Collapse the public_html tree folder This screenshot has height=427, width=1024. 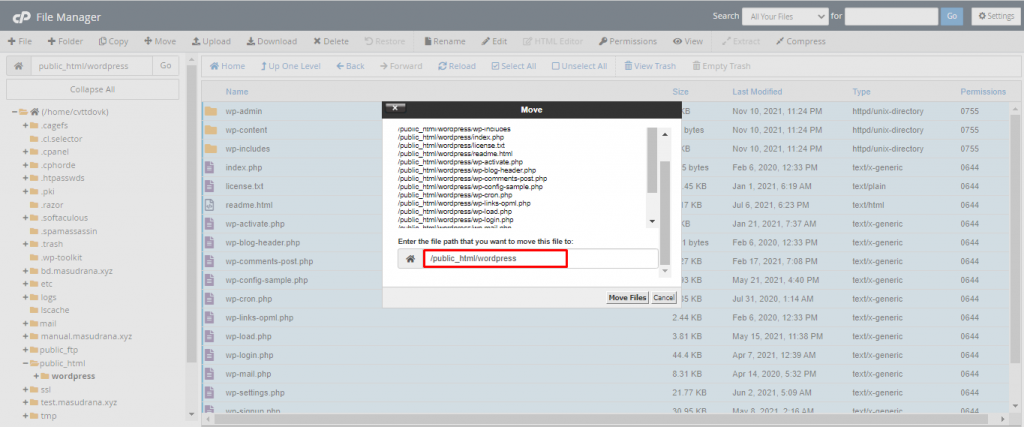pos(25,363)
